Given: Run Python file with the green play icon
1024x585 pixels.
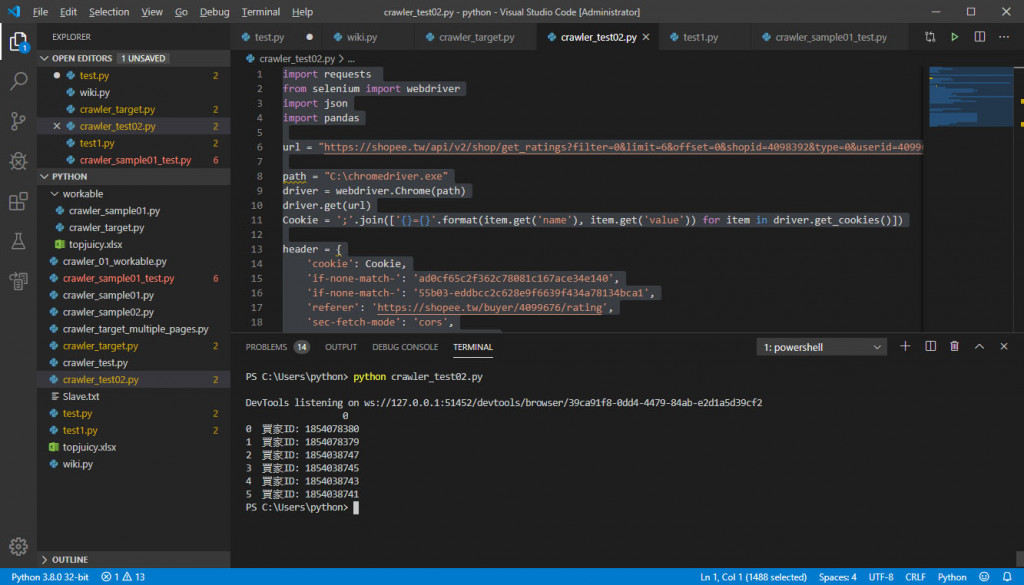Looking at the screenshot, I should point(954,37).
